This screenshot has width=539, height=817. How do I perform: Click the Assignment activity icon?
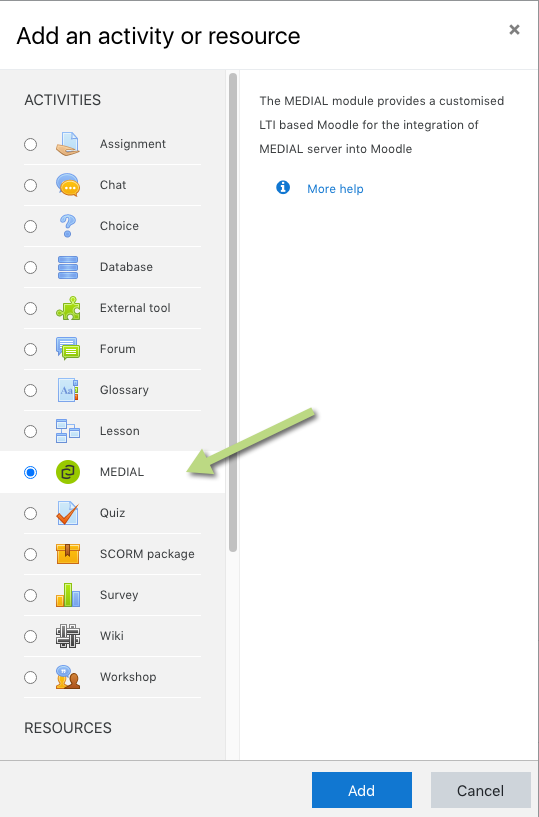68,144
